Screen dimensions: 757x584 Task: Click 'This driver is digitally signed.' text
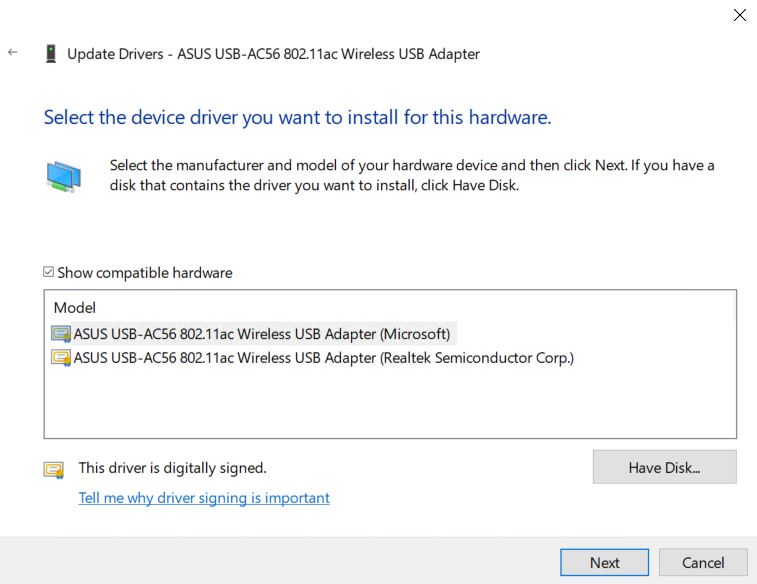pyautogui.click(x=172, y=468)
